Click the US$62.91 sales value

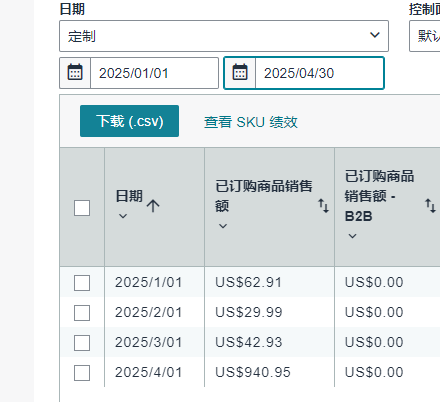tap(249, 283)
